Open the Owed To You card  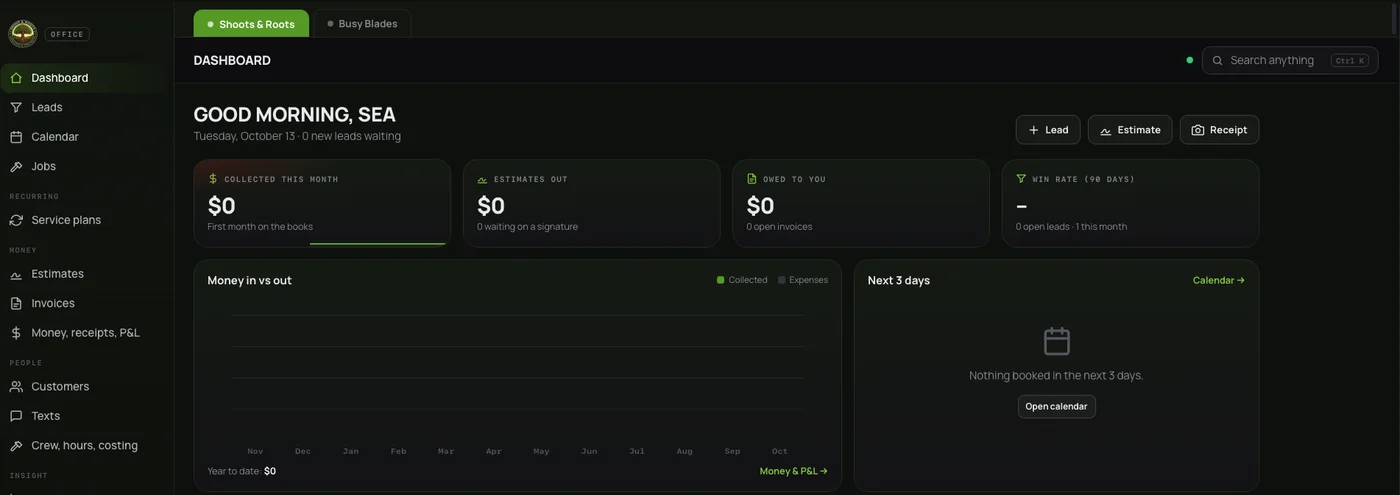(861, 203)
